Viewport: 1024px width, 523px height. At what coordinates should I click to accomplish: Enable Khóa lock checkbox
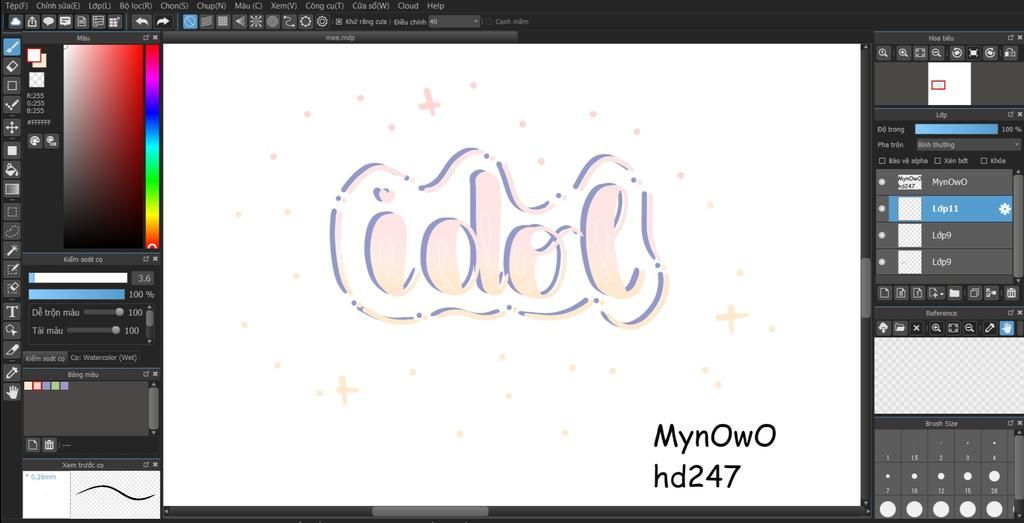pos(984,161)
